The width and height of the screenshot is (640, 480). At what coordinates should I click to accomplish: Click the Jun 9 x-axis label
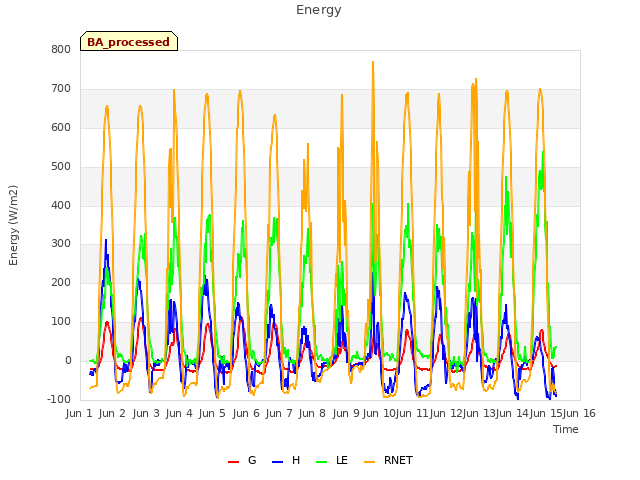pyautogui.click(x=346, y=413)
